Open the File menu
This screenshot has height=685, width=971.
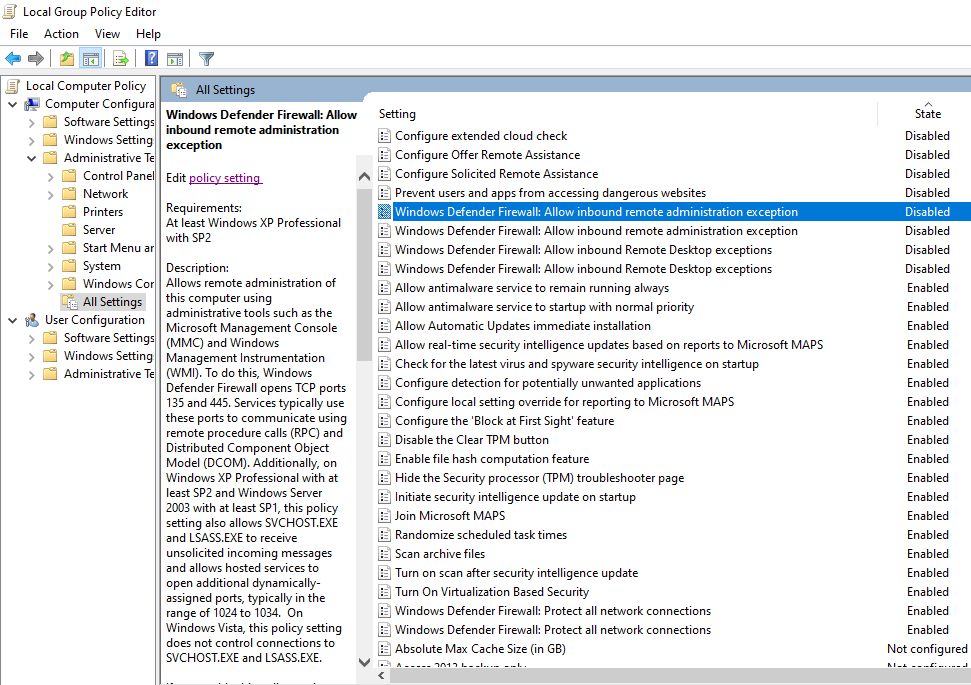coord(19,33)
